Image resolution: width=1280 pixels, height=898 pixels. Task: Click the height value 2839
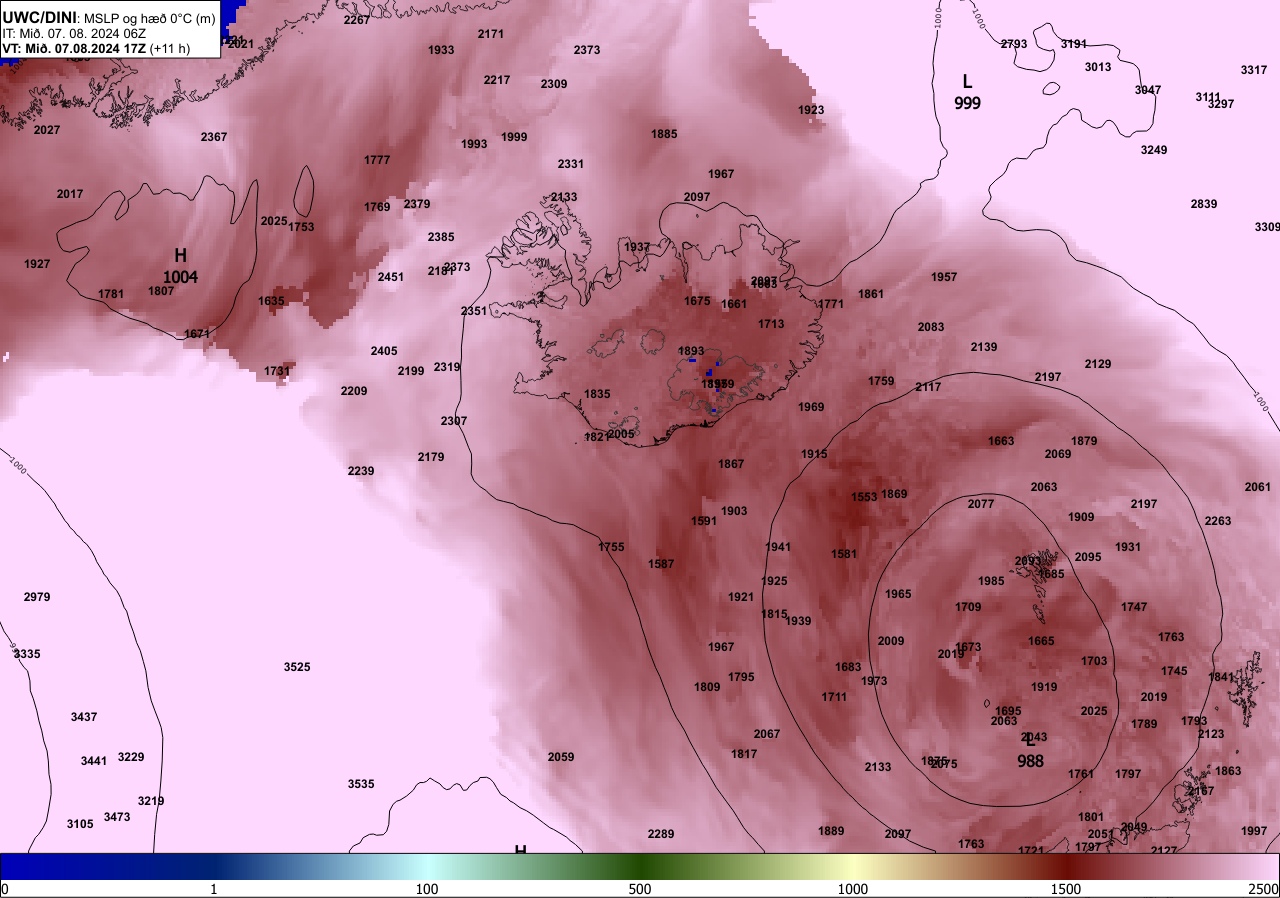(1204, 204)
